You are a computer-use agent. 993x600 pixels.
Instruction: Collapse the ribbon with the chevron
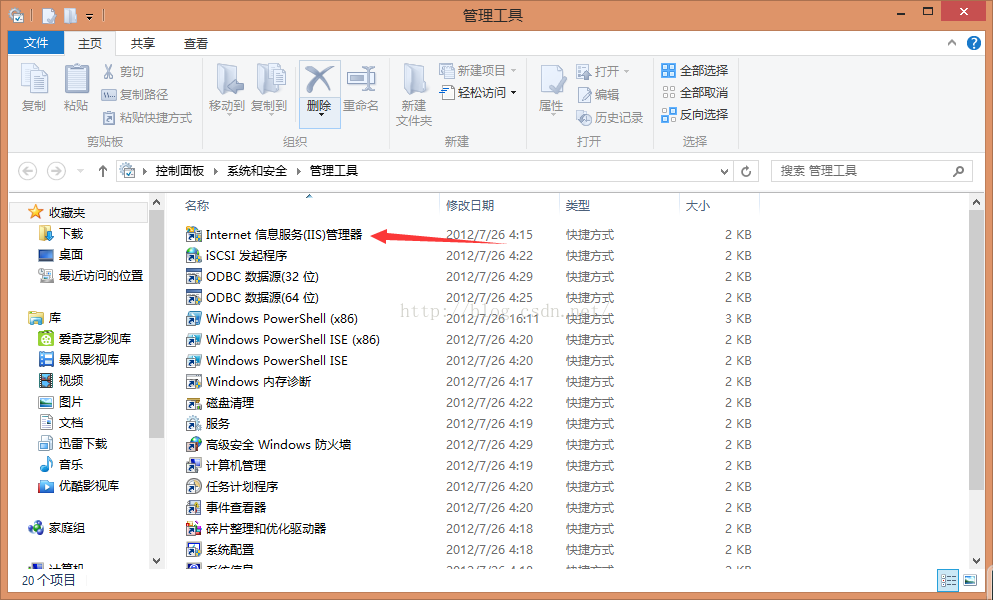[x=952, y=42]
